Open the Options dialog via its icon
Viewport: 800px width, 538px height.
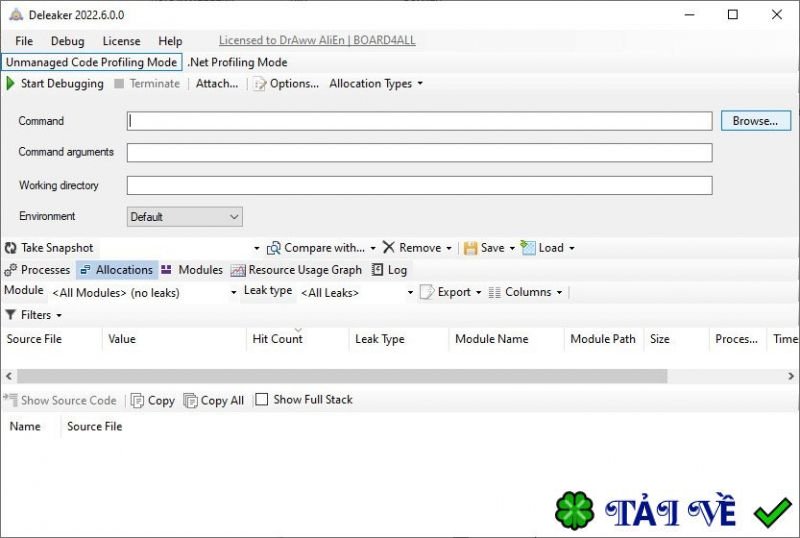tap(260, 84)
